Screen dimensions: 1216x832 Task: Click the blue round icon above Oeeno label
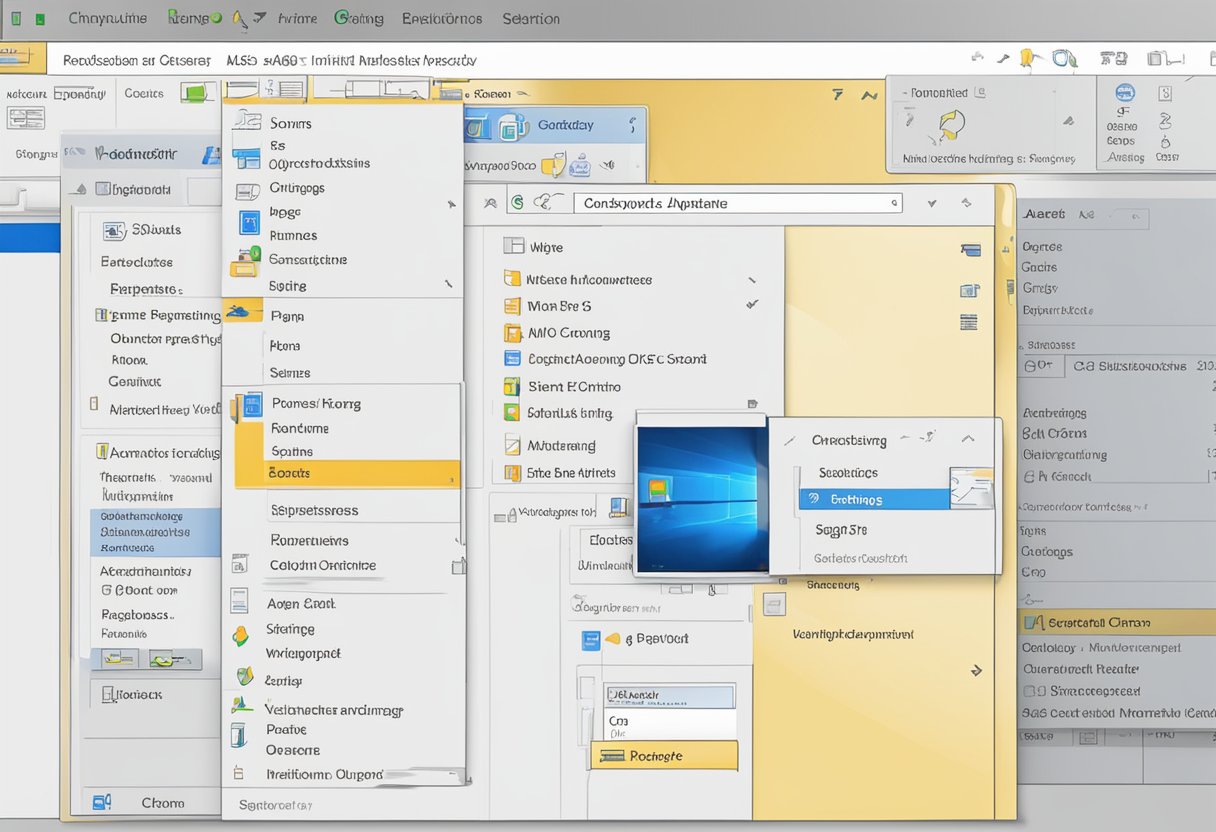(1125, 93)
